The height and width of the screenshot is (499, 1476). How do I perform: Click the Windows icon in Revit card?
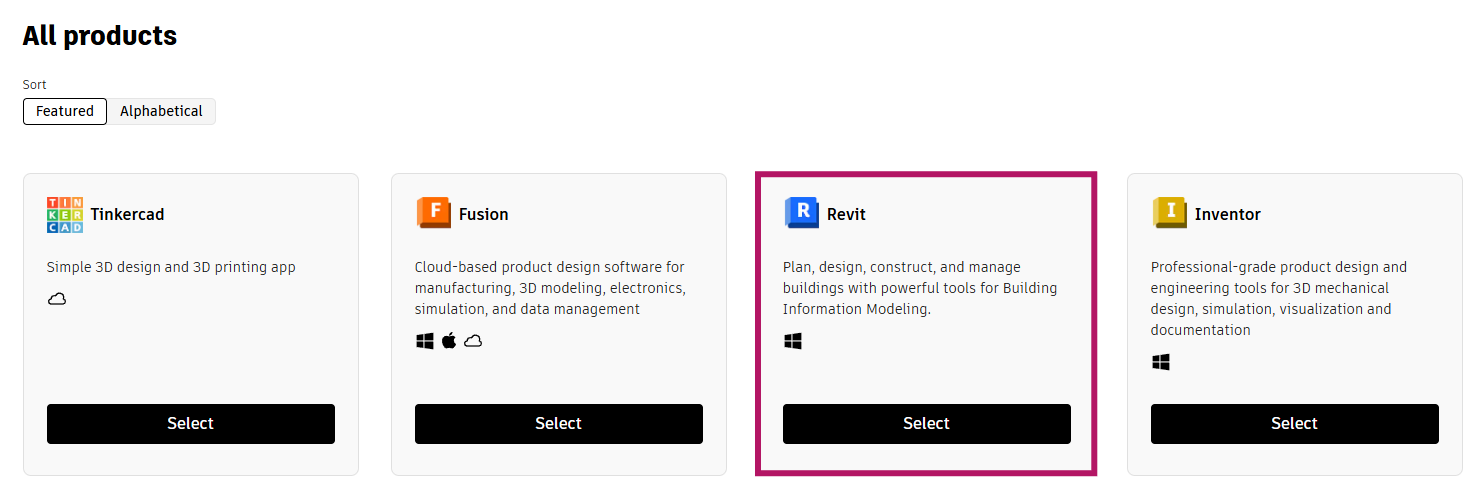click(x=793, y=341)
